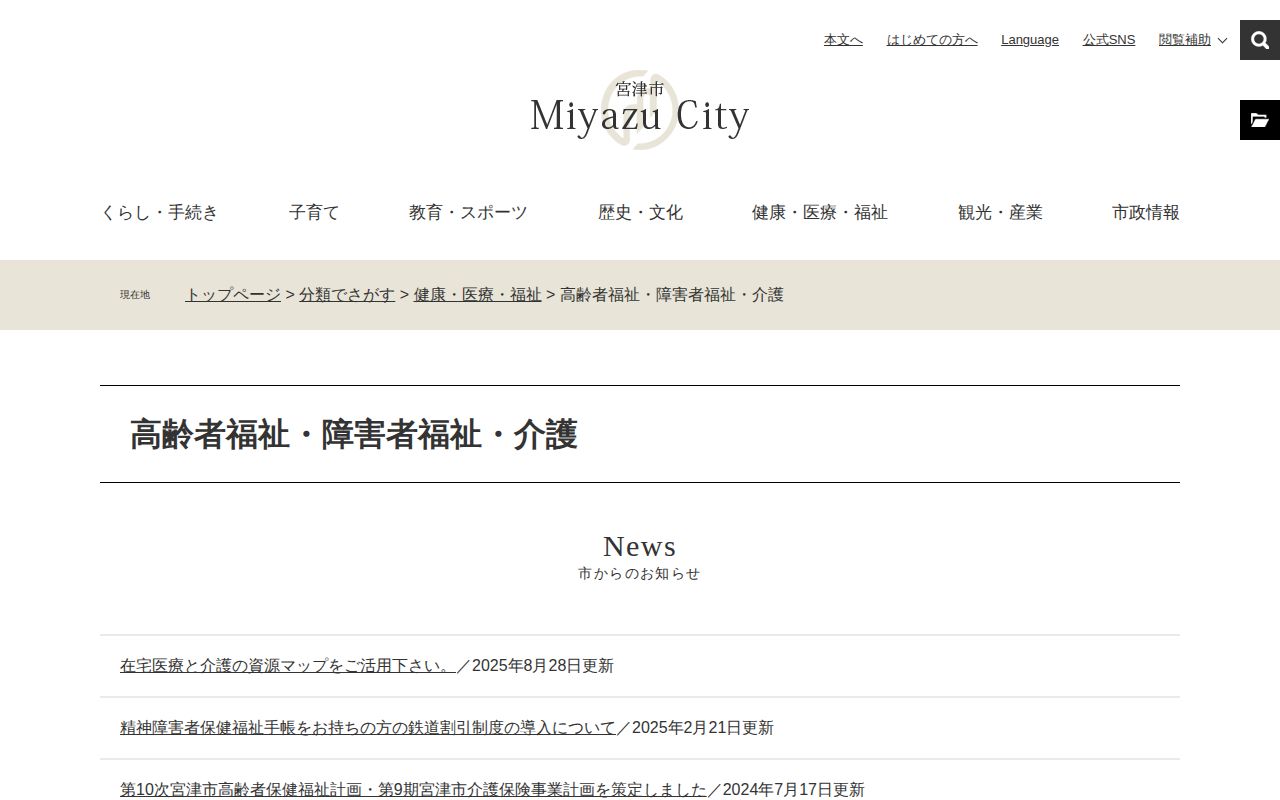Click the 2025年2月21日更新 date text

[703, 728]
